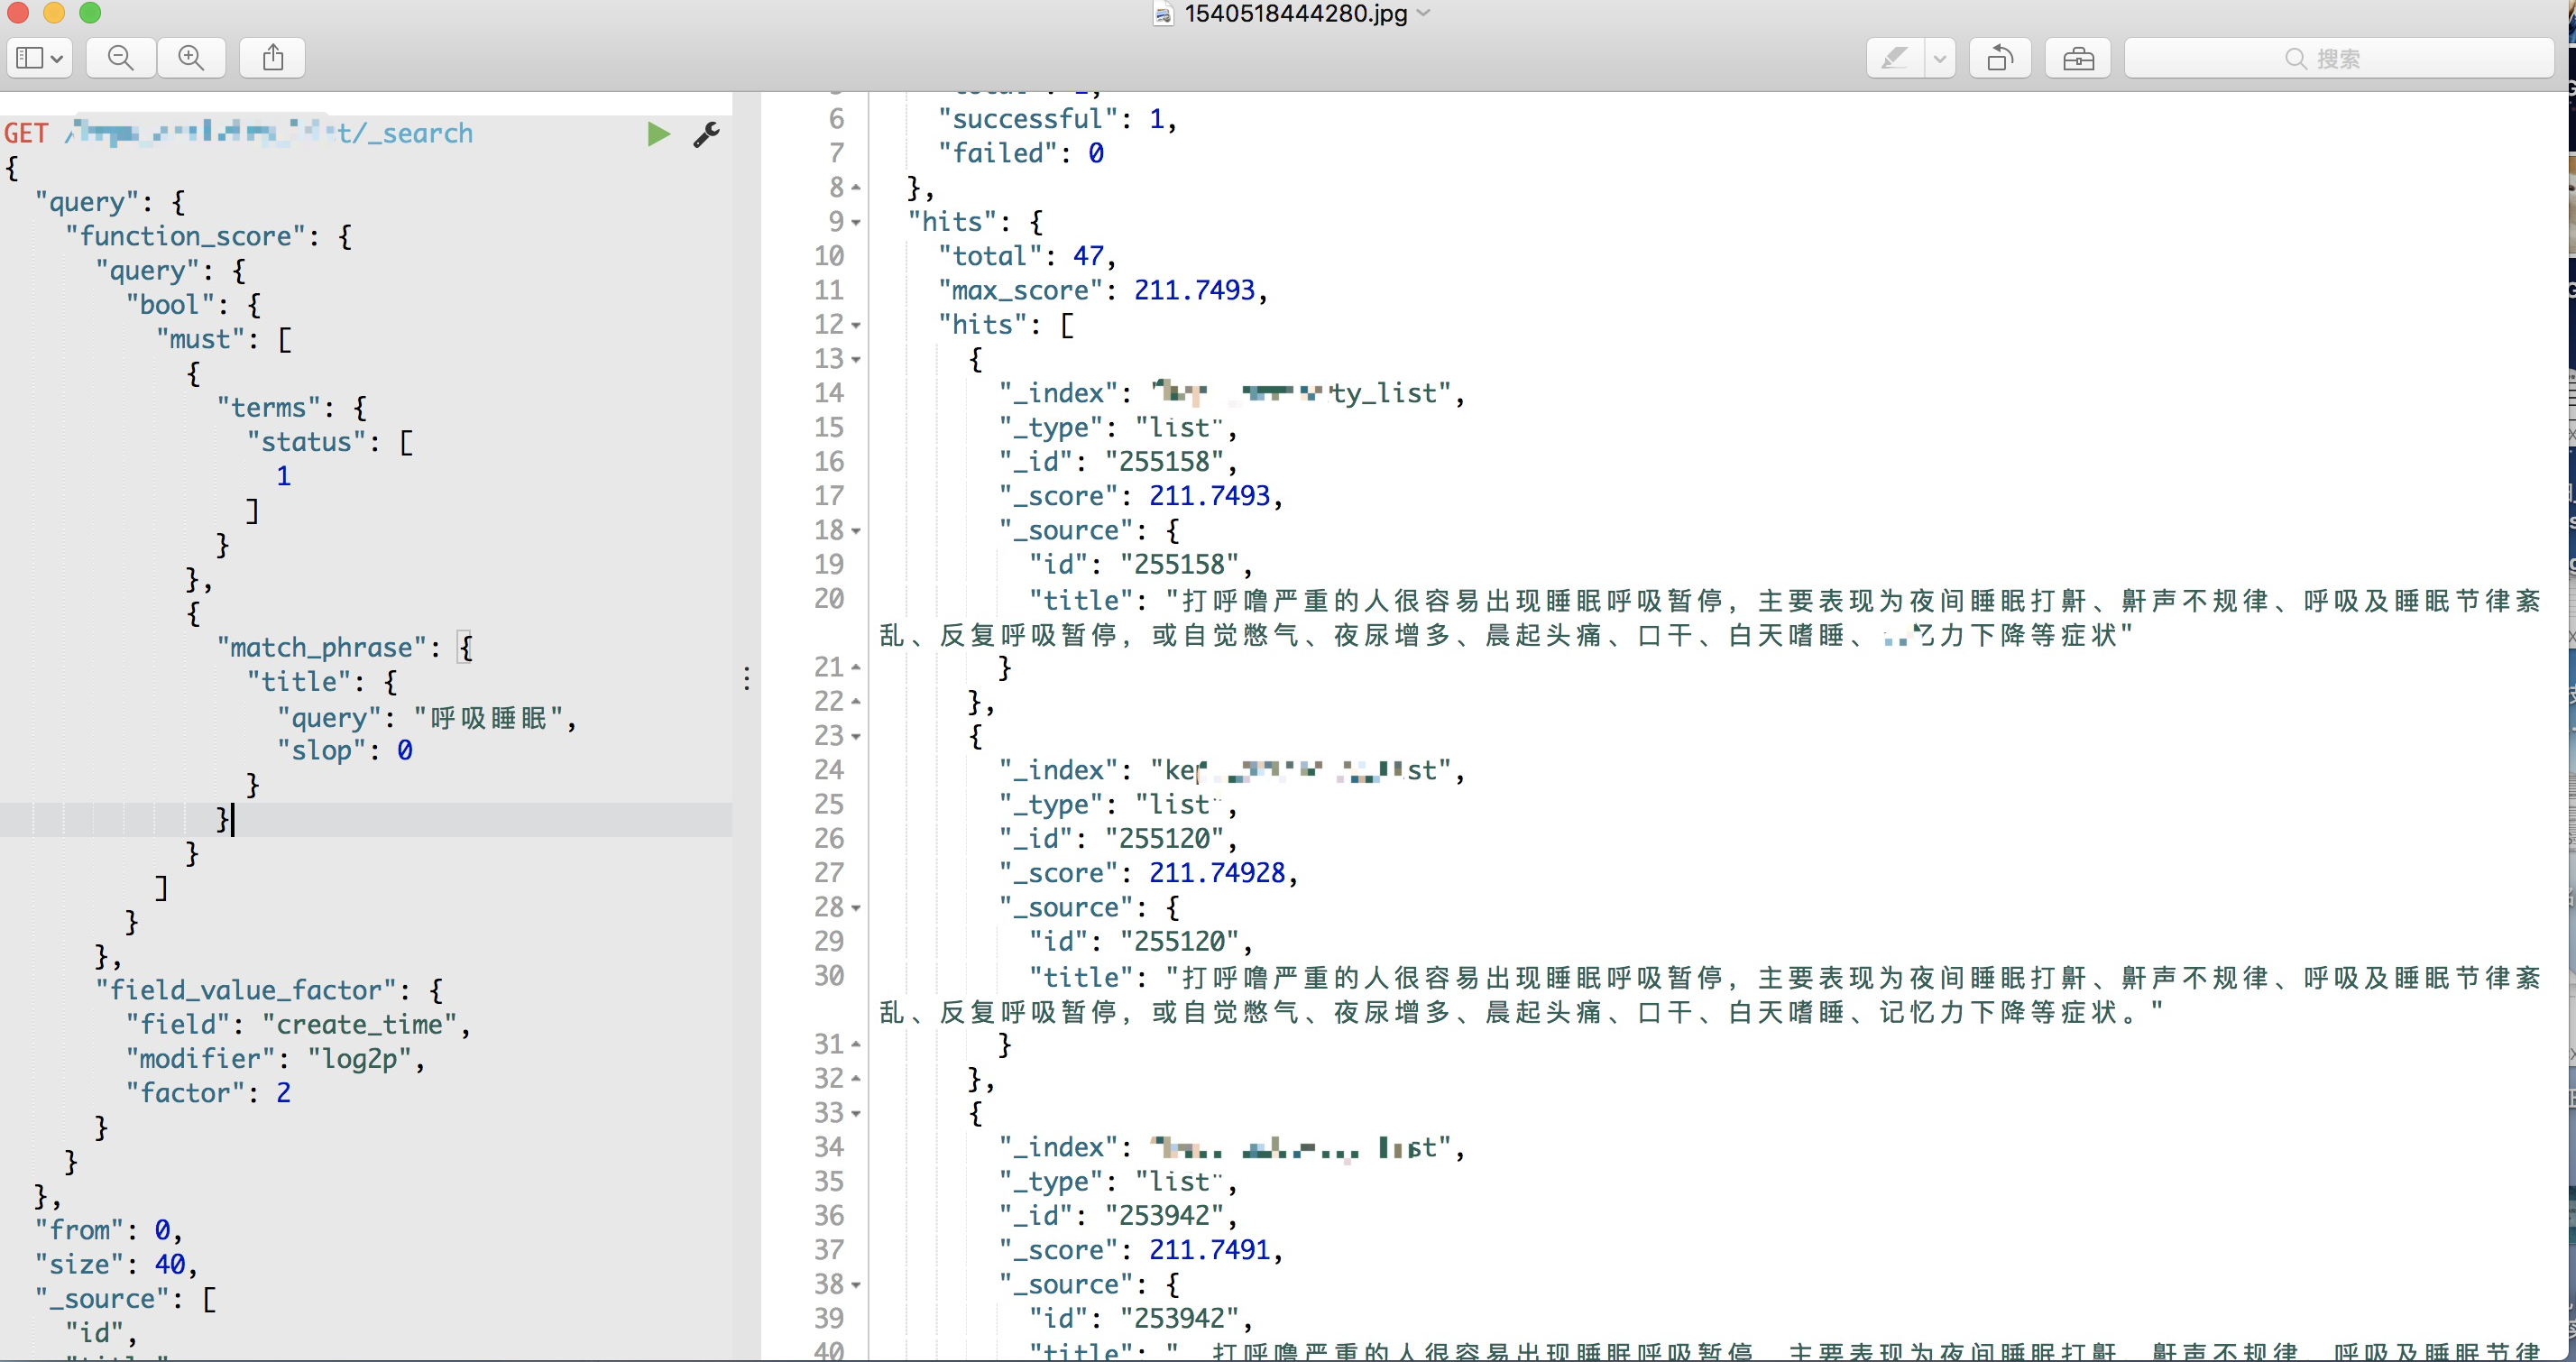Collapse the fold arrow at line 8

click(856, 187)
